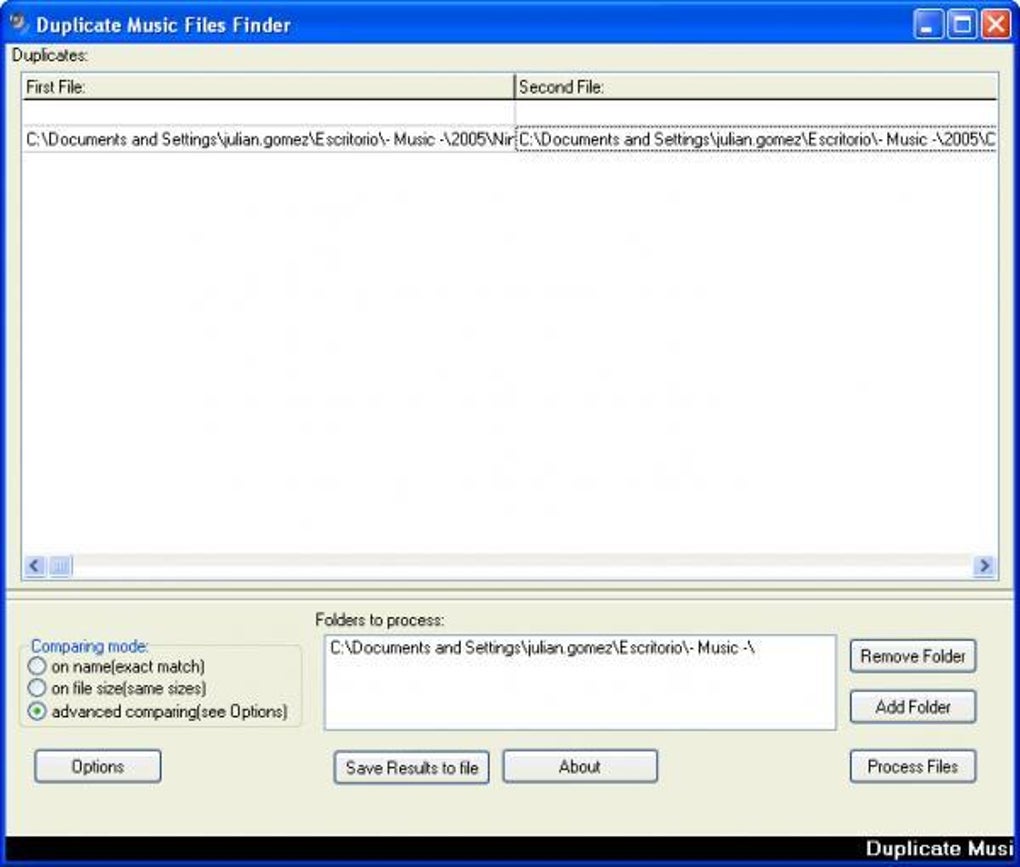Minimize the Duplicate Music Files Finder window

tap(929, 25)
